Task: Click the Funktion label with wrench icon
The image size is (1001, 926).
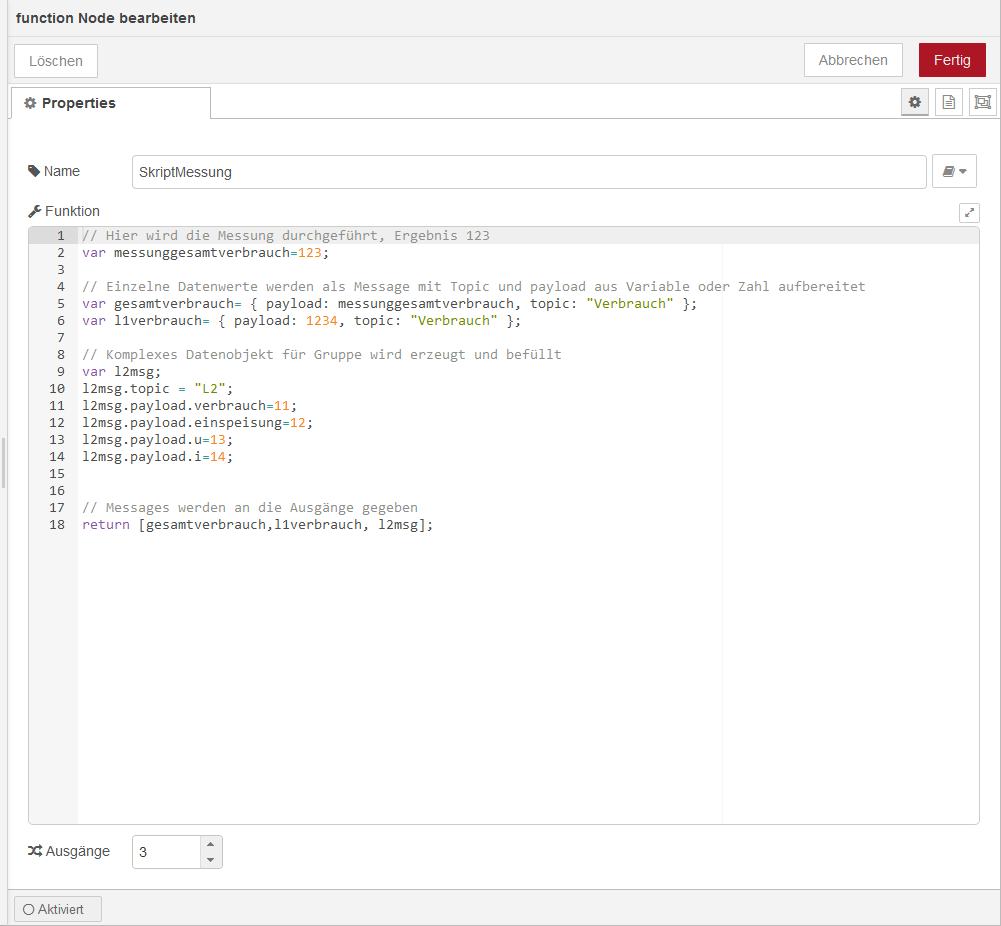Action: (64, 211)
